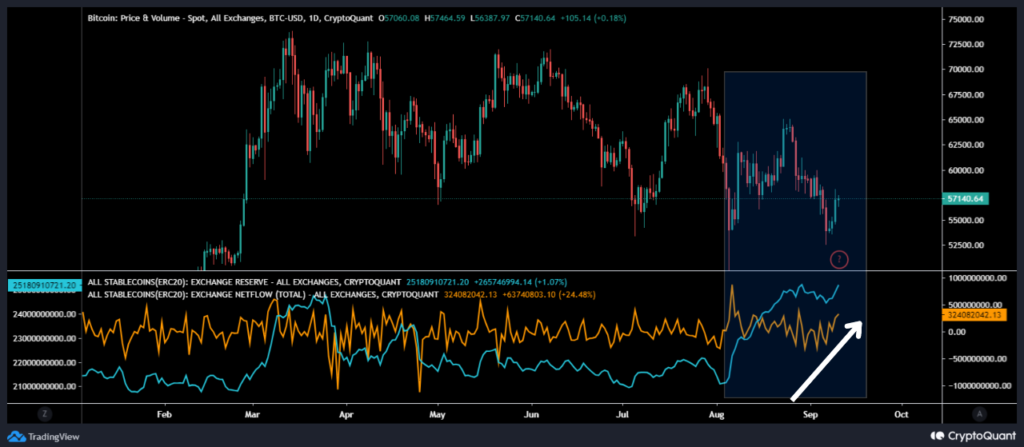The image size is (1024, 447).
Task: Toggle the A auto-scale button
Action: pyautogui.click(x=978, y=414)
